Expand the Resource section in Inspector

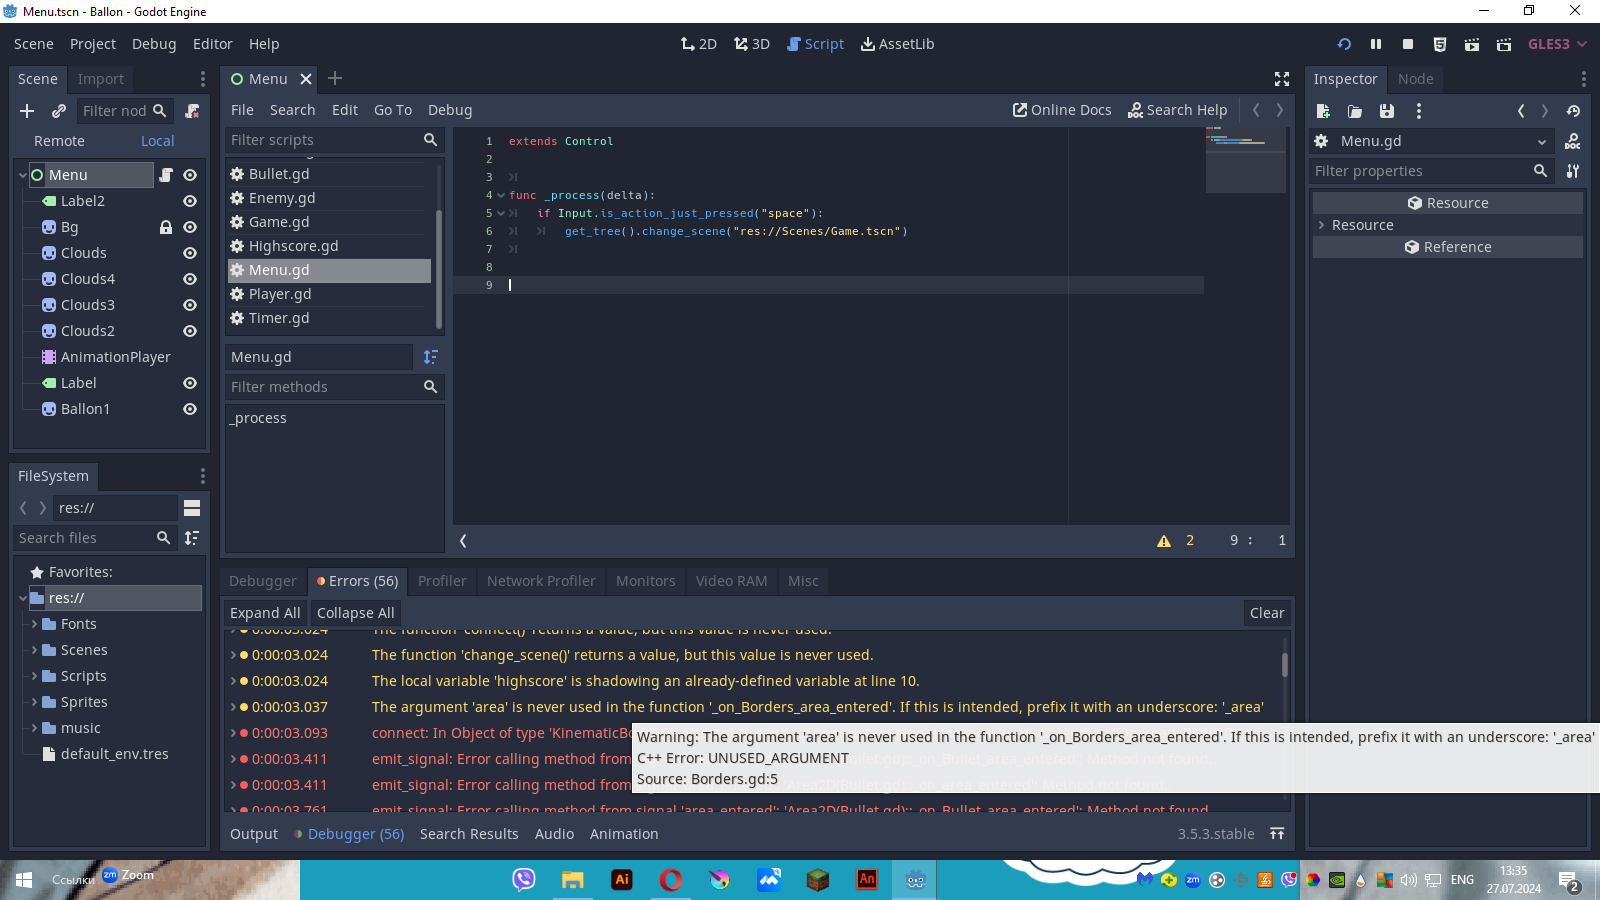tap(1322, 225)
